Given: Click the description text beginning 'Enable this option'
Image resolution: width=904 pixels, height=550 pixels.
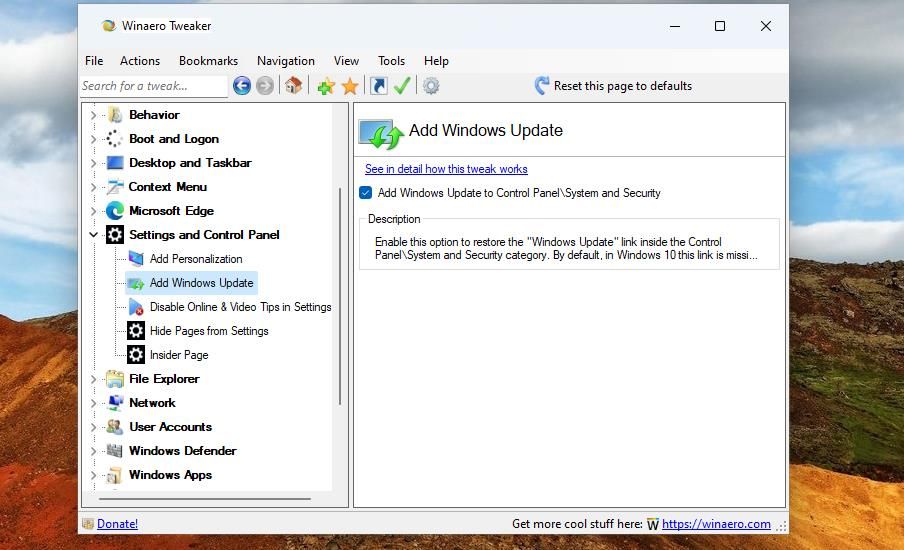Looking at the screenshot, I should tap(566, 248).
